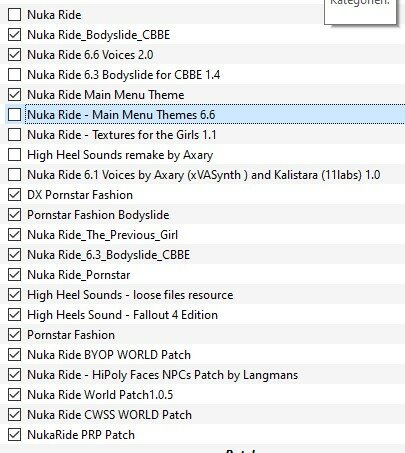Image resolution: width=405 pixels, height=453 pixels.
Task: Uncheck NukaRide PRP Patch
Action: (x=14, y=435)
